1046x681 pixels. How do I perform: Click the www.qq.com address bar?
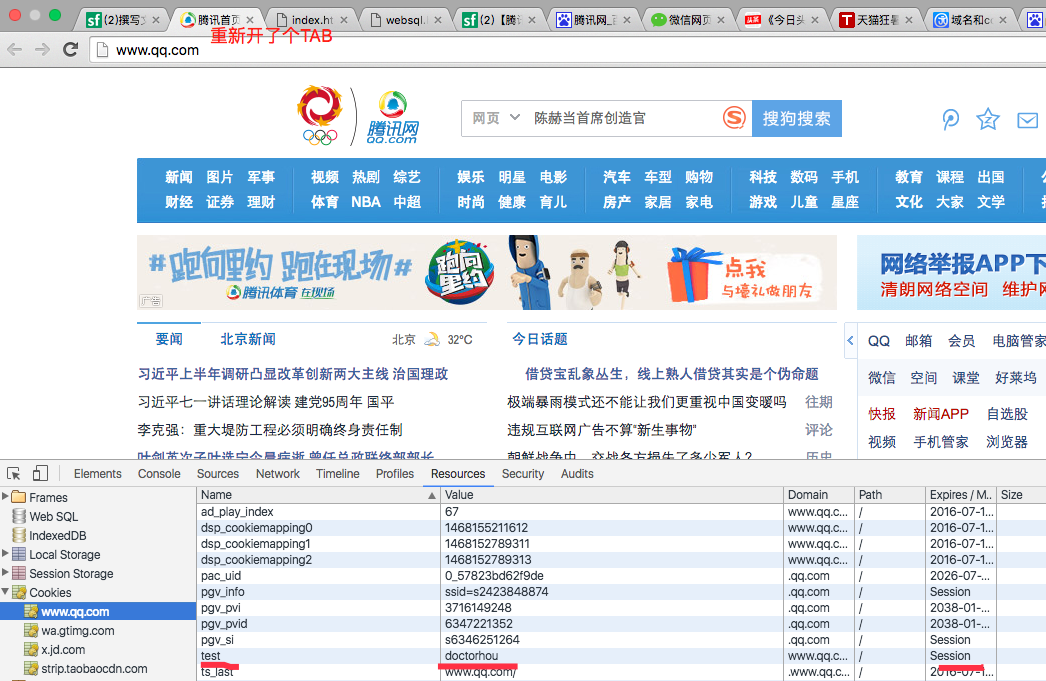point(567,50)
